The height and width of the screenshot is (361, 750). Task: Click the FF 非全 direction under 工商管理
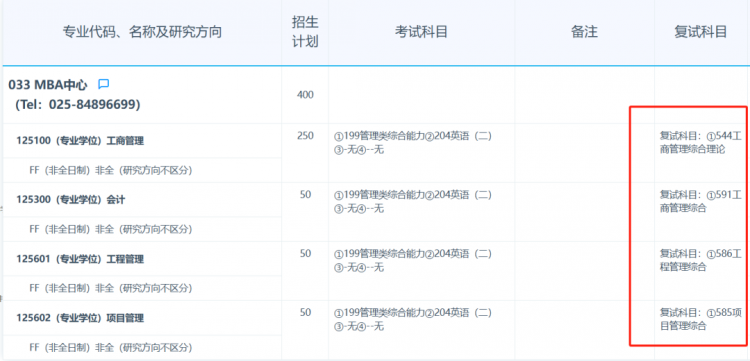point(110,171)
